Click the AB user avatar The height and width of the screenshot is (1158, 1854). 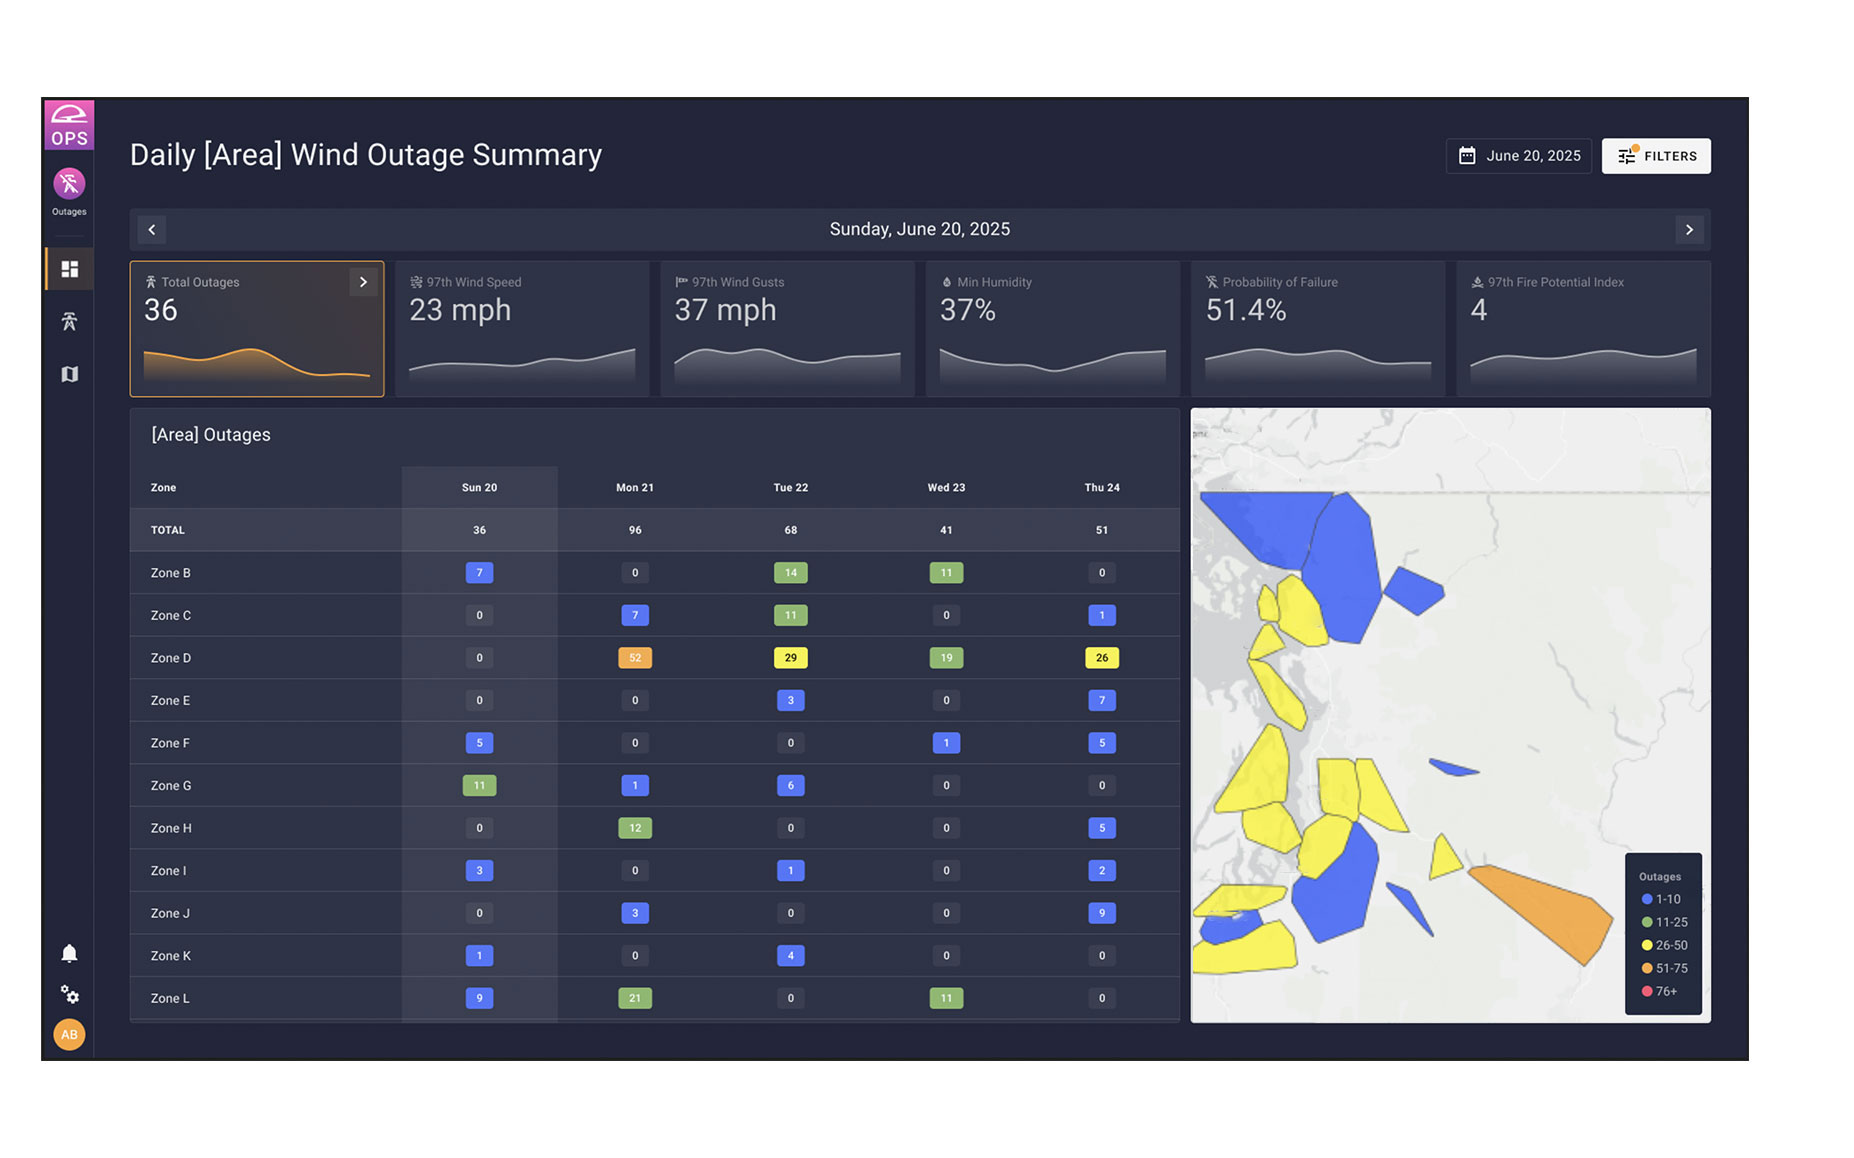point(69,1034)
